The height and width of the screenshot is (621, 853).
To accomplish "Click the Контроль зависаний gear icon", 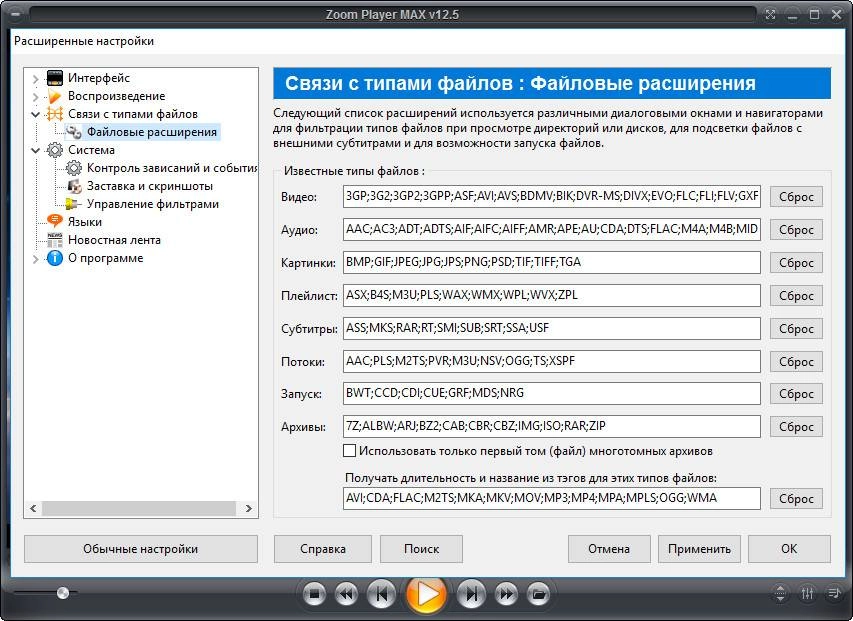I will click(73, 167).
